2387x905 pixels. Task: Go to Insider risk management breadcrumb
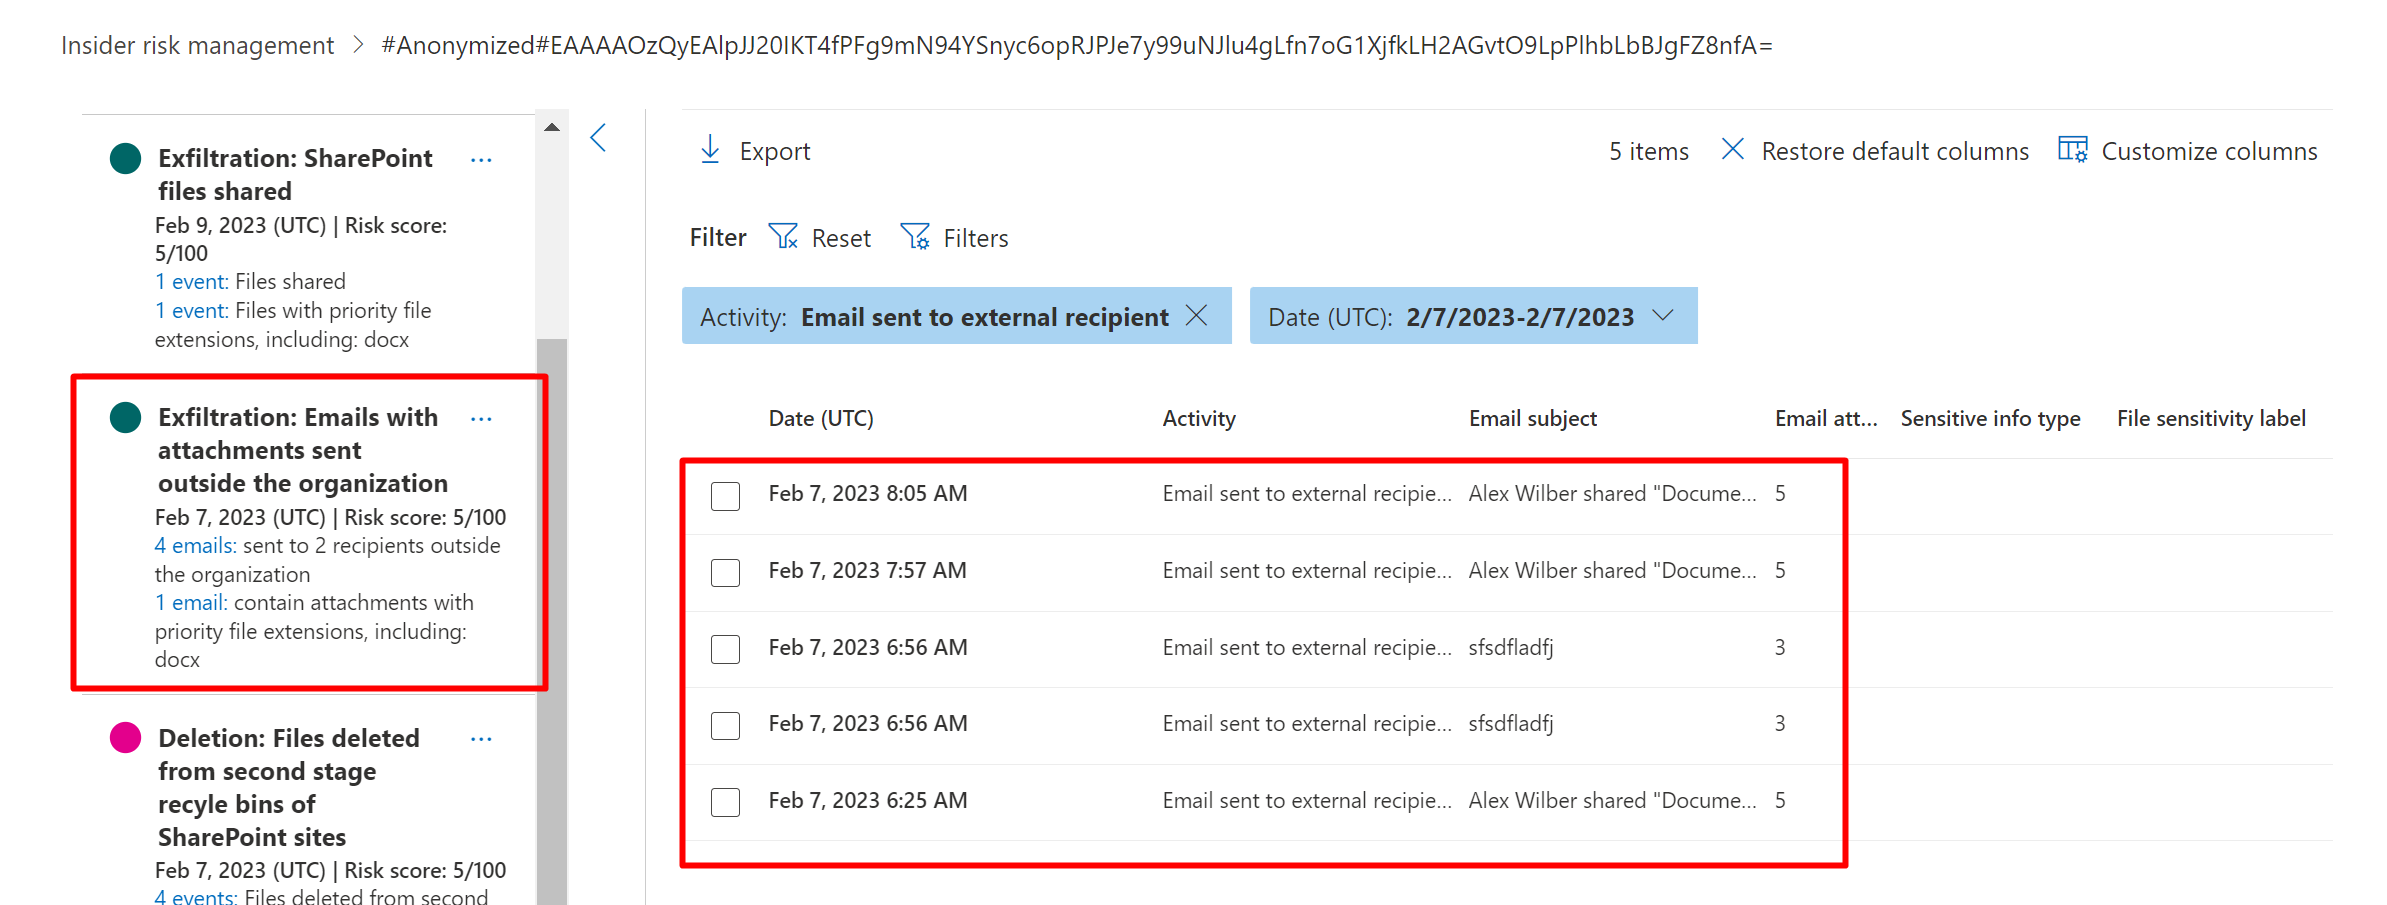tap(197, 46)
